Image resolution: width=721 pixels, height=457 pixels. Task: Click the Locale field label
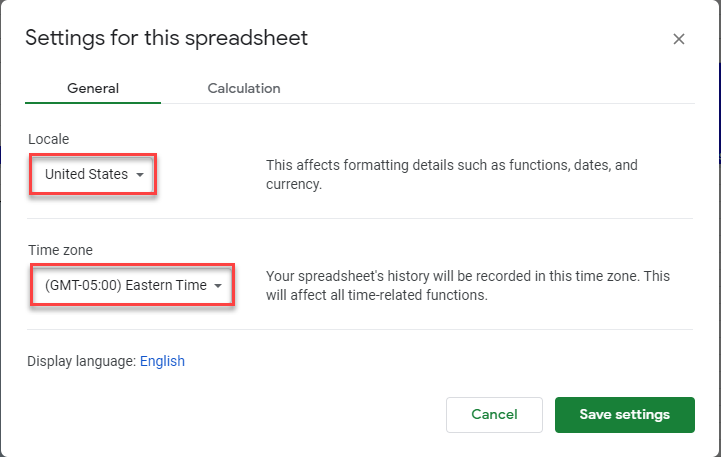pyautogui.click(x=48, y=139)
